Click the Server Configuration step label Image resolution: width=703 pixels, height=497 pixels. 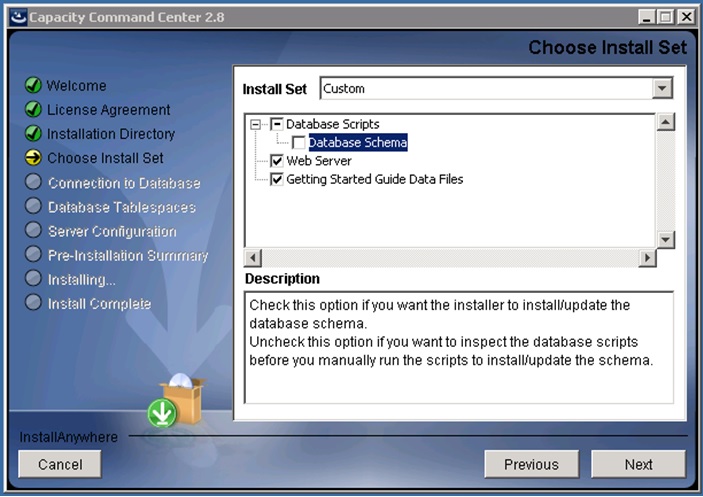tap(112, 231)
